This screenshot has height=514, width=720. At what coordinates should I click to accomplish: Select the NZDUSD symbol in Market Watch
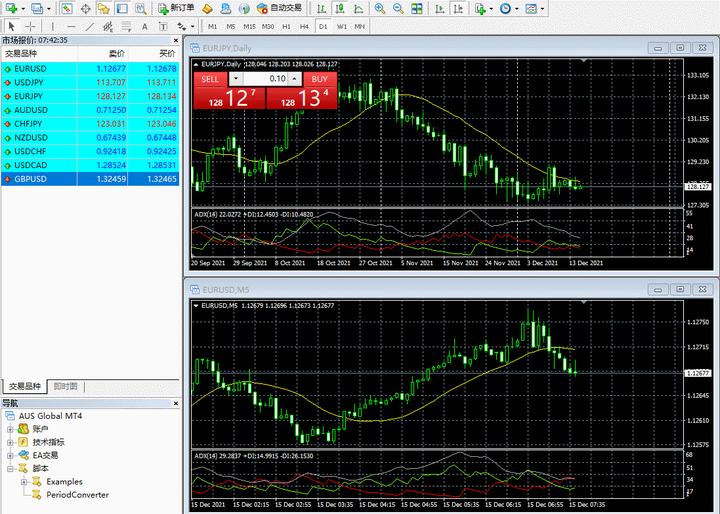[31, 138]
